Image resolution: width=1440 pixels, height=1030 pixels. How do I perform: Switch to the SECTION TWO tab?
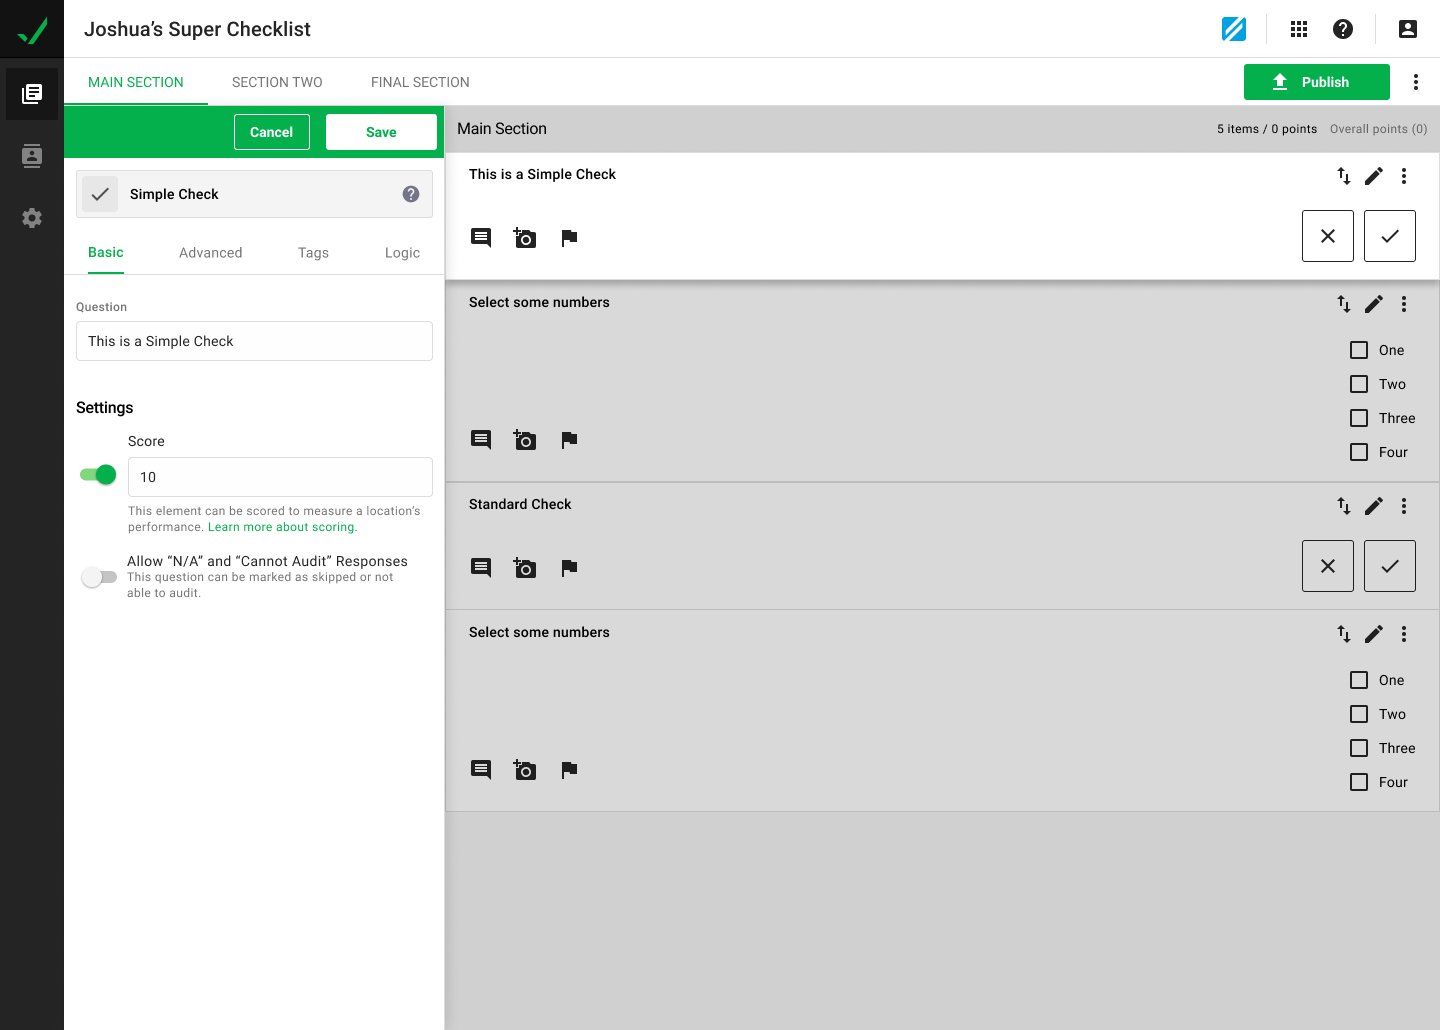click(x=277, y=82)
